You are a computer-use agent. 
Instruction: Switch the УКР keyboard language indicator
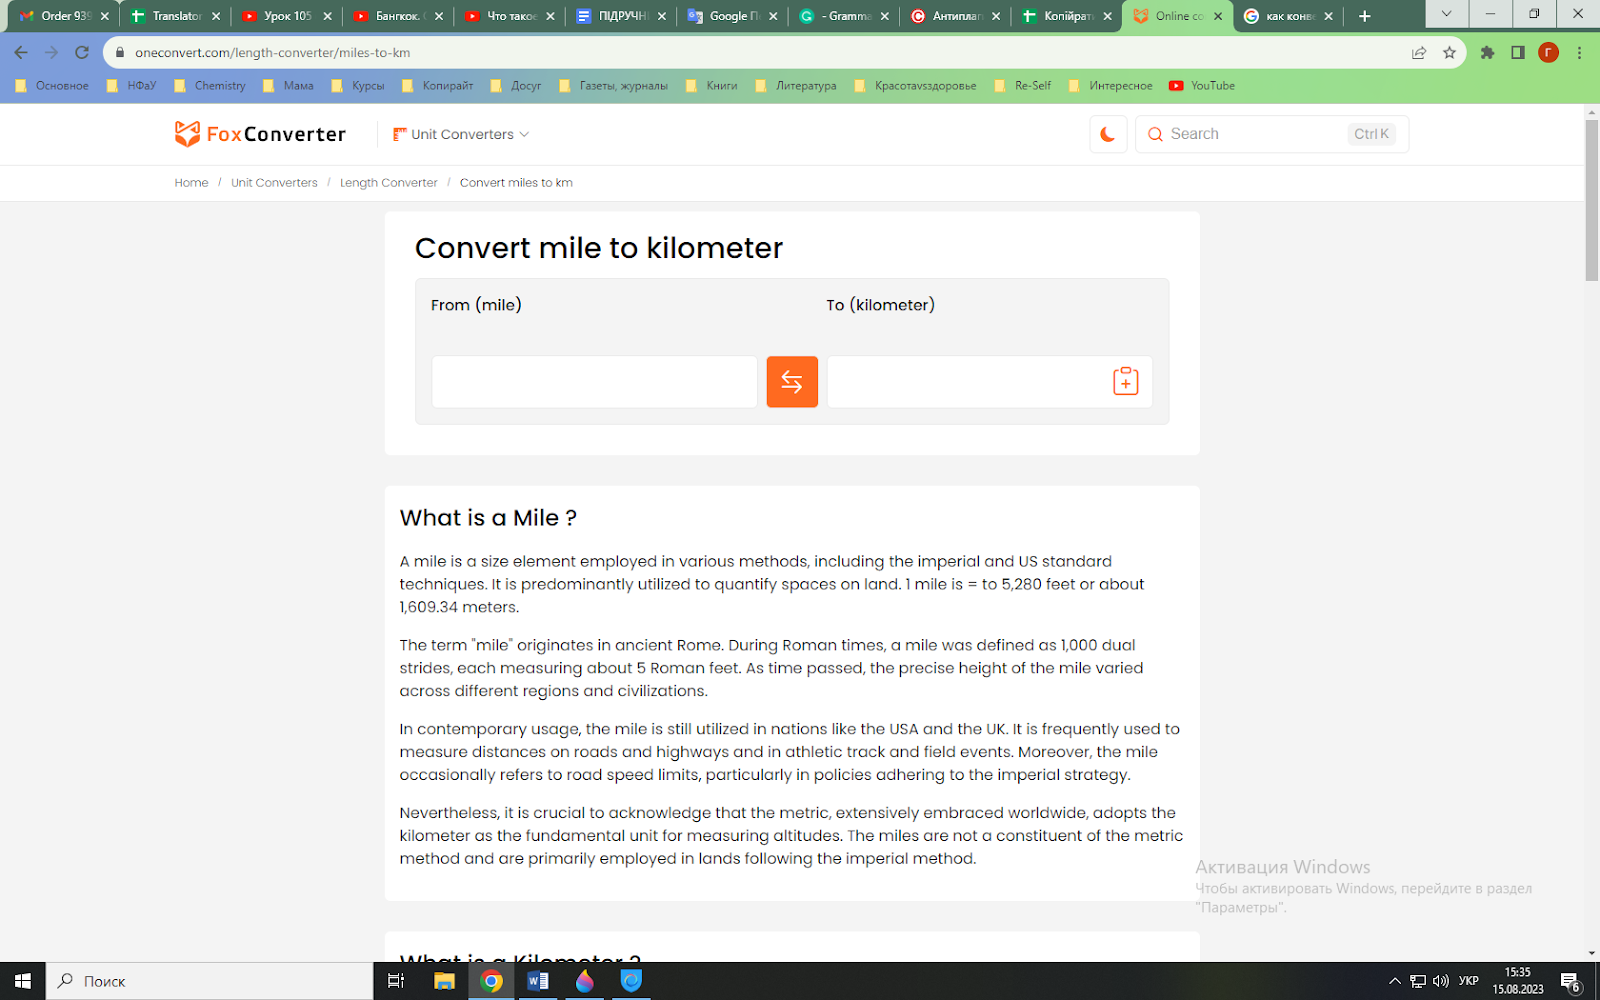click(x=1469, y=981)
